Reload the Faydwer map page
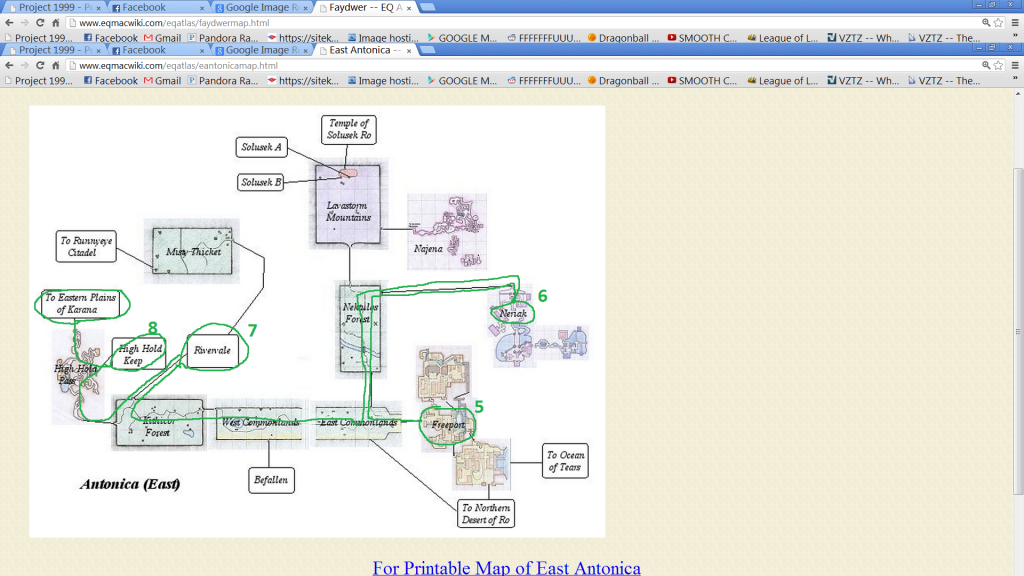Image resolution: width=1024 pixels, height=576 pixels. pos(40,22)
